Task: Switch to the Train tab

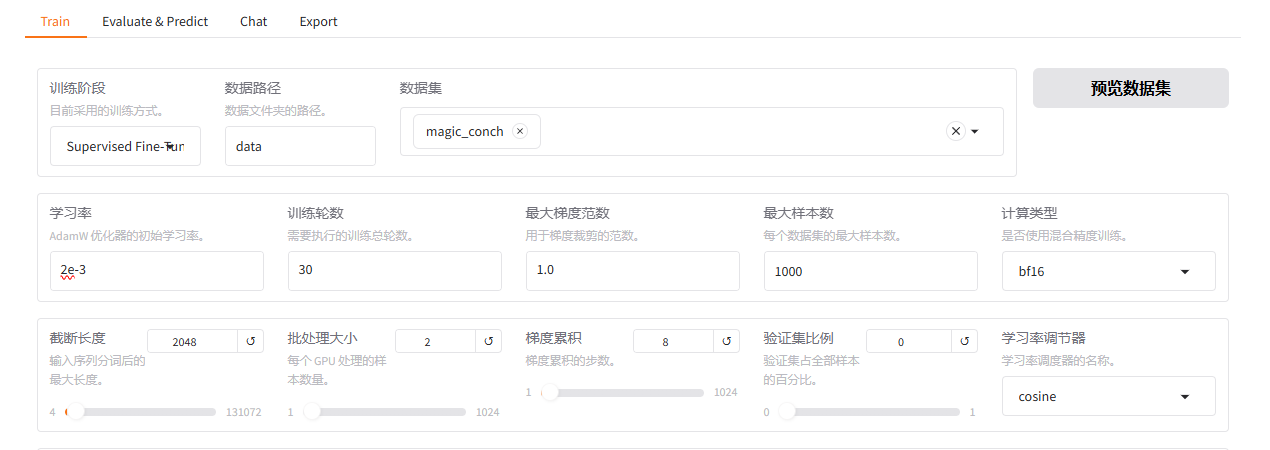Action: point(55,21)
